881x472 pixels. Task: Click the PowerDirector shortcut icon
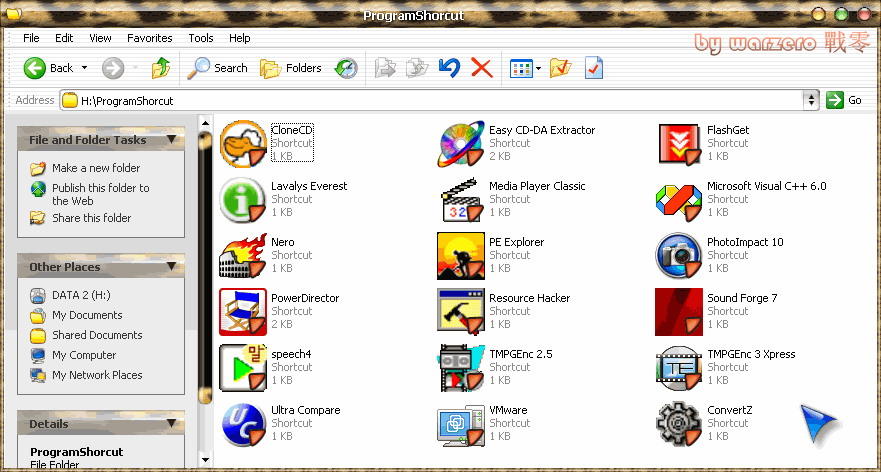point(243,312)
